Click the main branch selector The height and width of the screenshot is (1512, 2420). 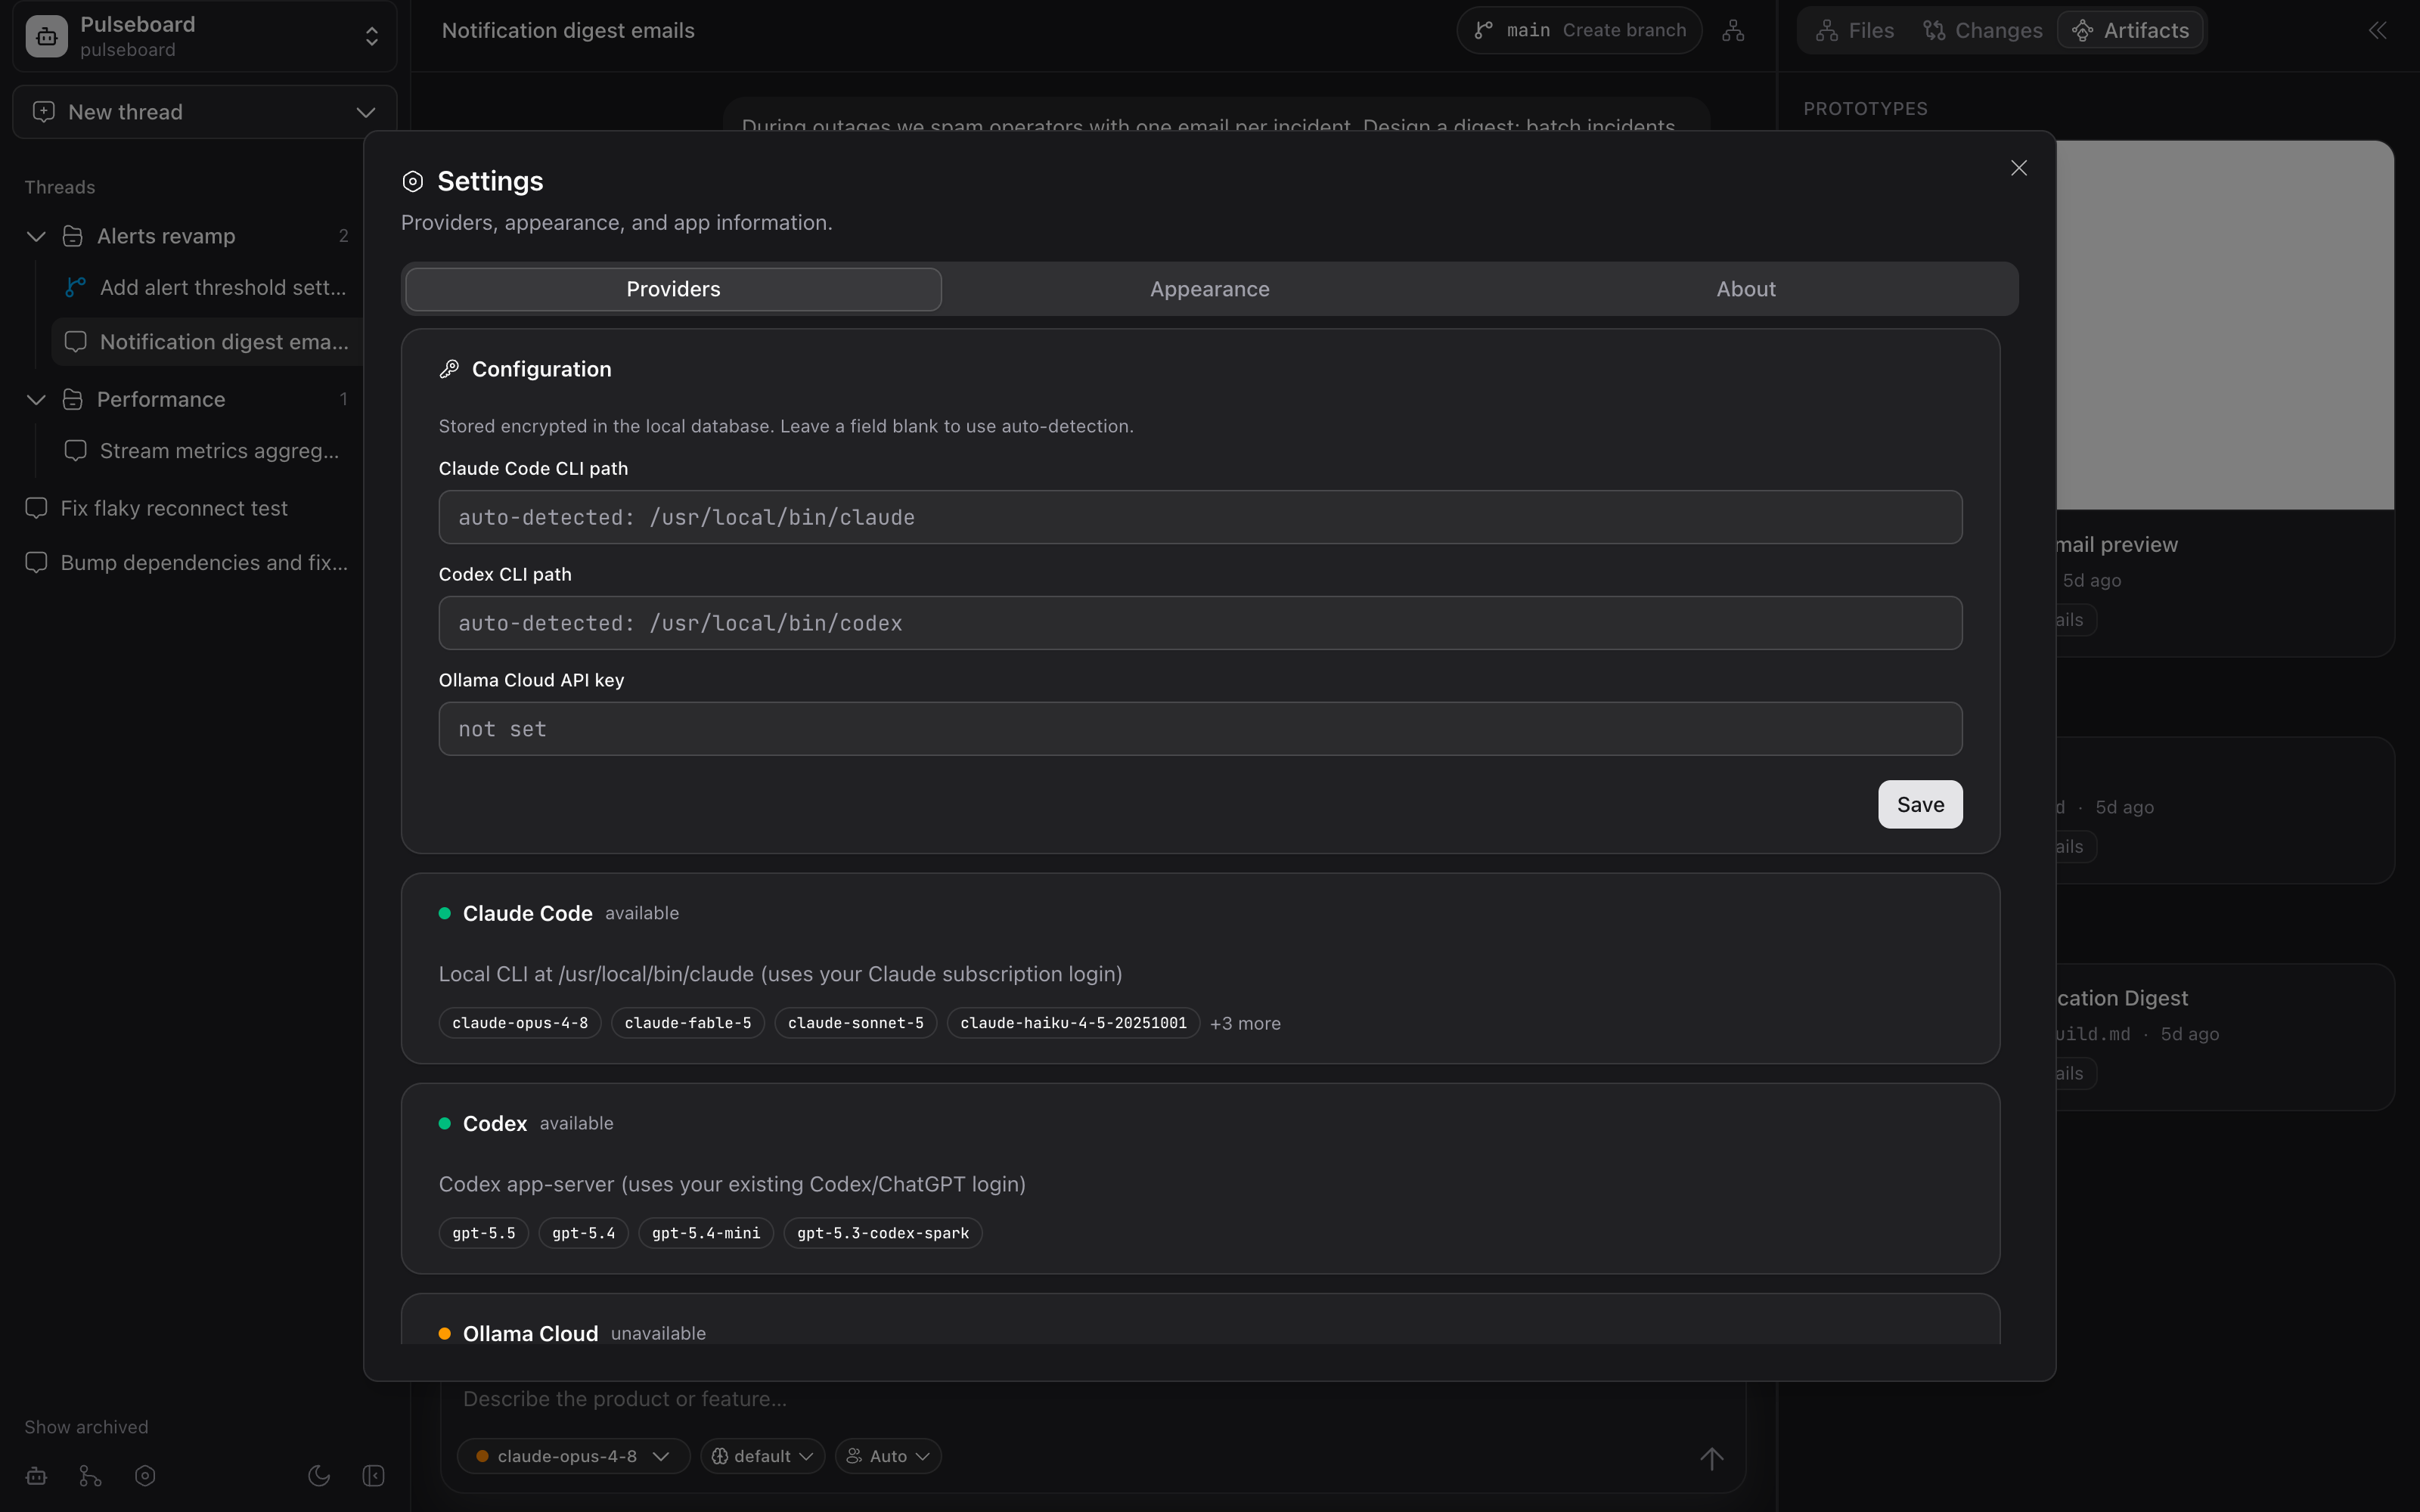(1514, 31)
